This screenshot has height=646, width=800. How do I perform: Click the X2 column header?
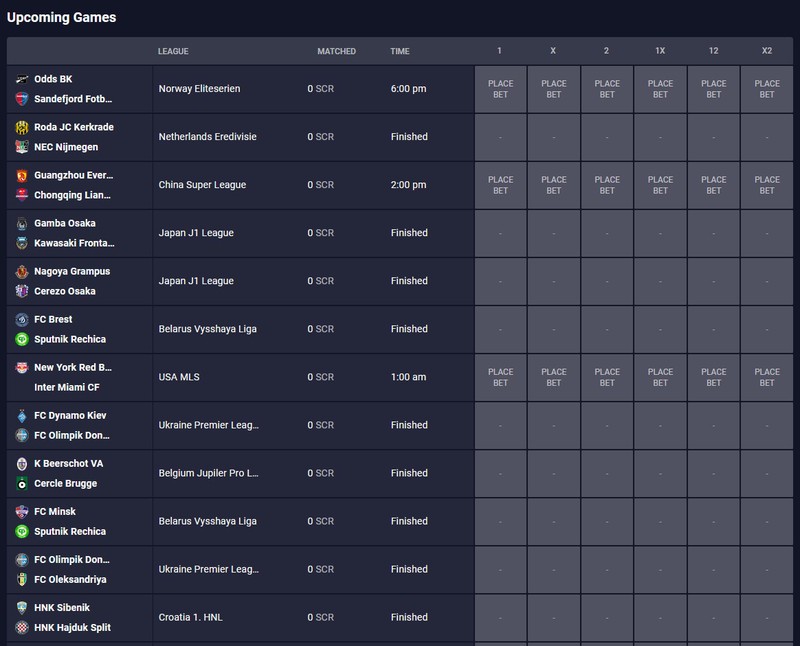click(x=767, y=51)
